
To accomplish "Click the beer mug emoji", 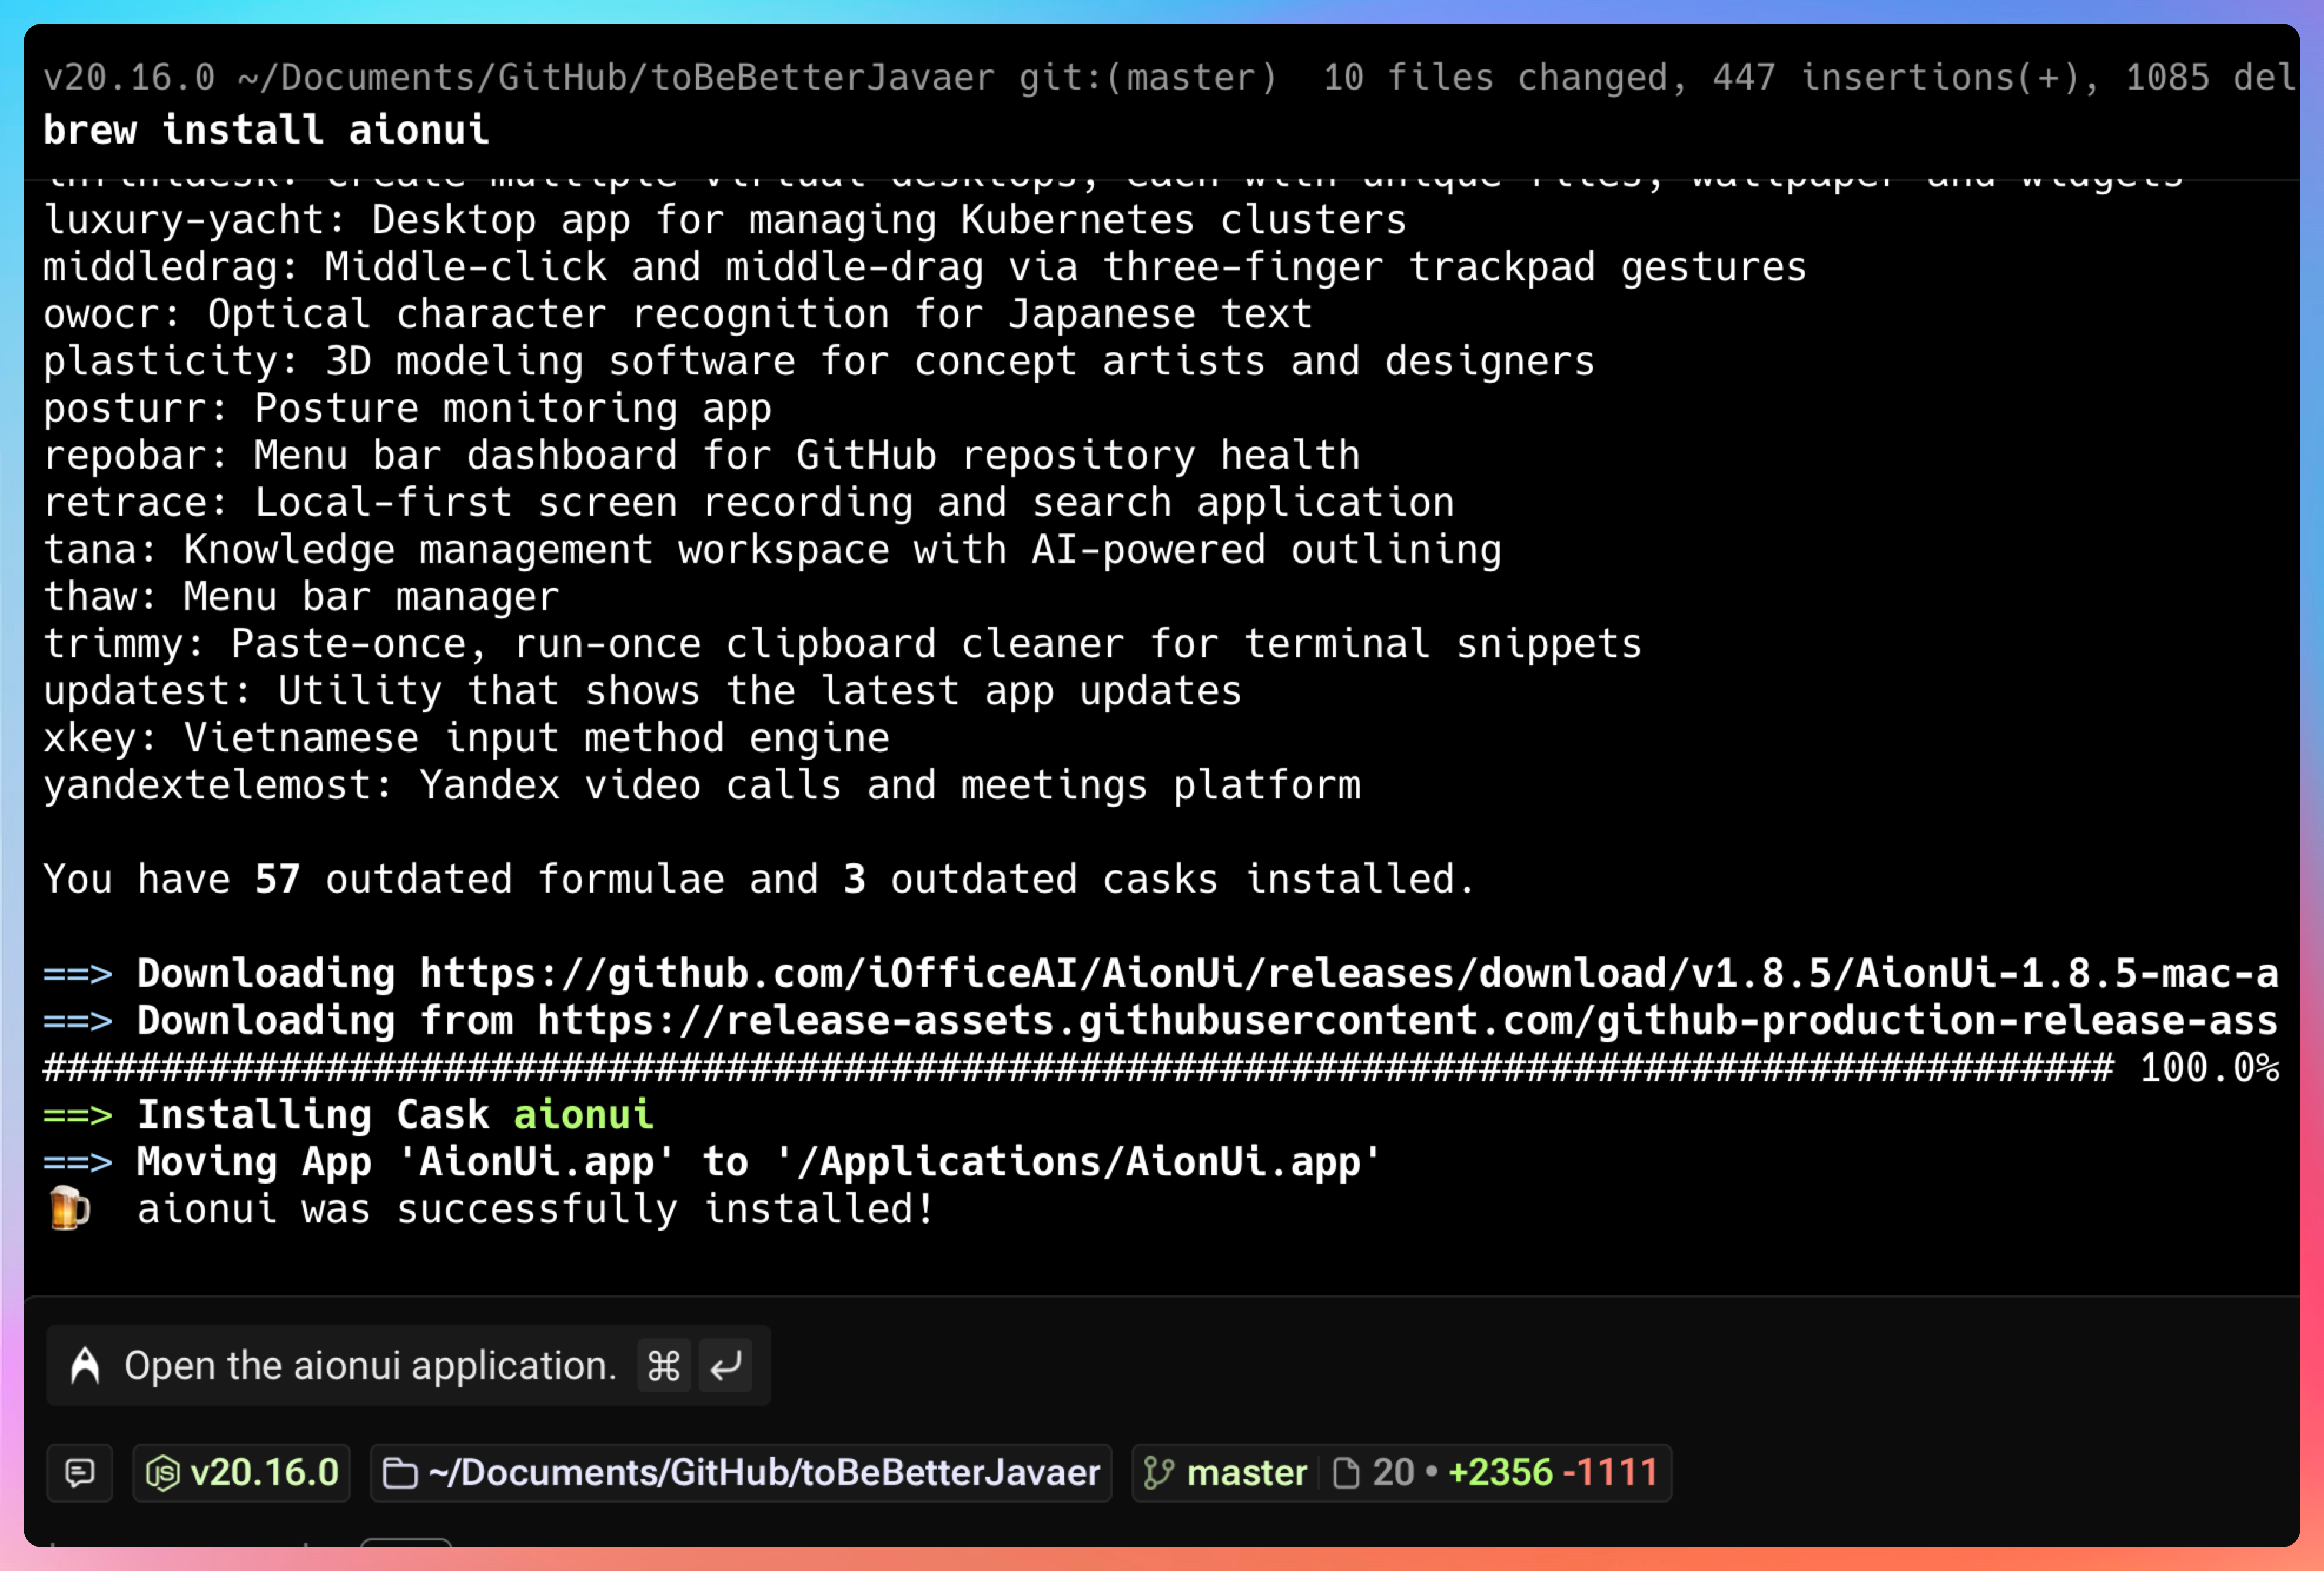I will pyautogui.click(x=69, y=1208).
